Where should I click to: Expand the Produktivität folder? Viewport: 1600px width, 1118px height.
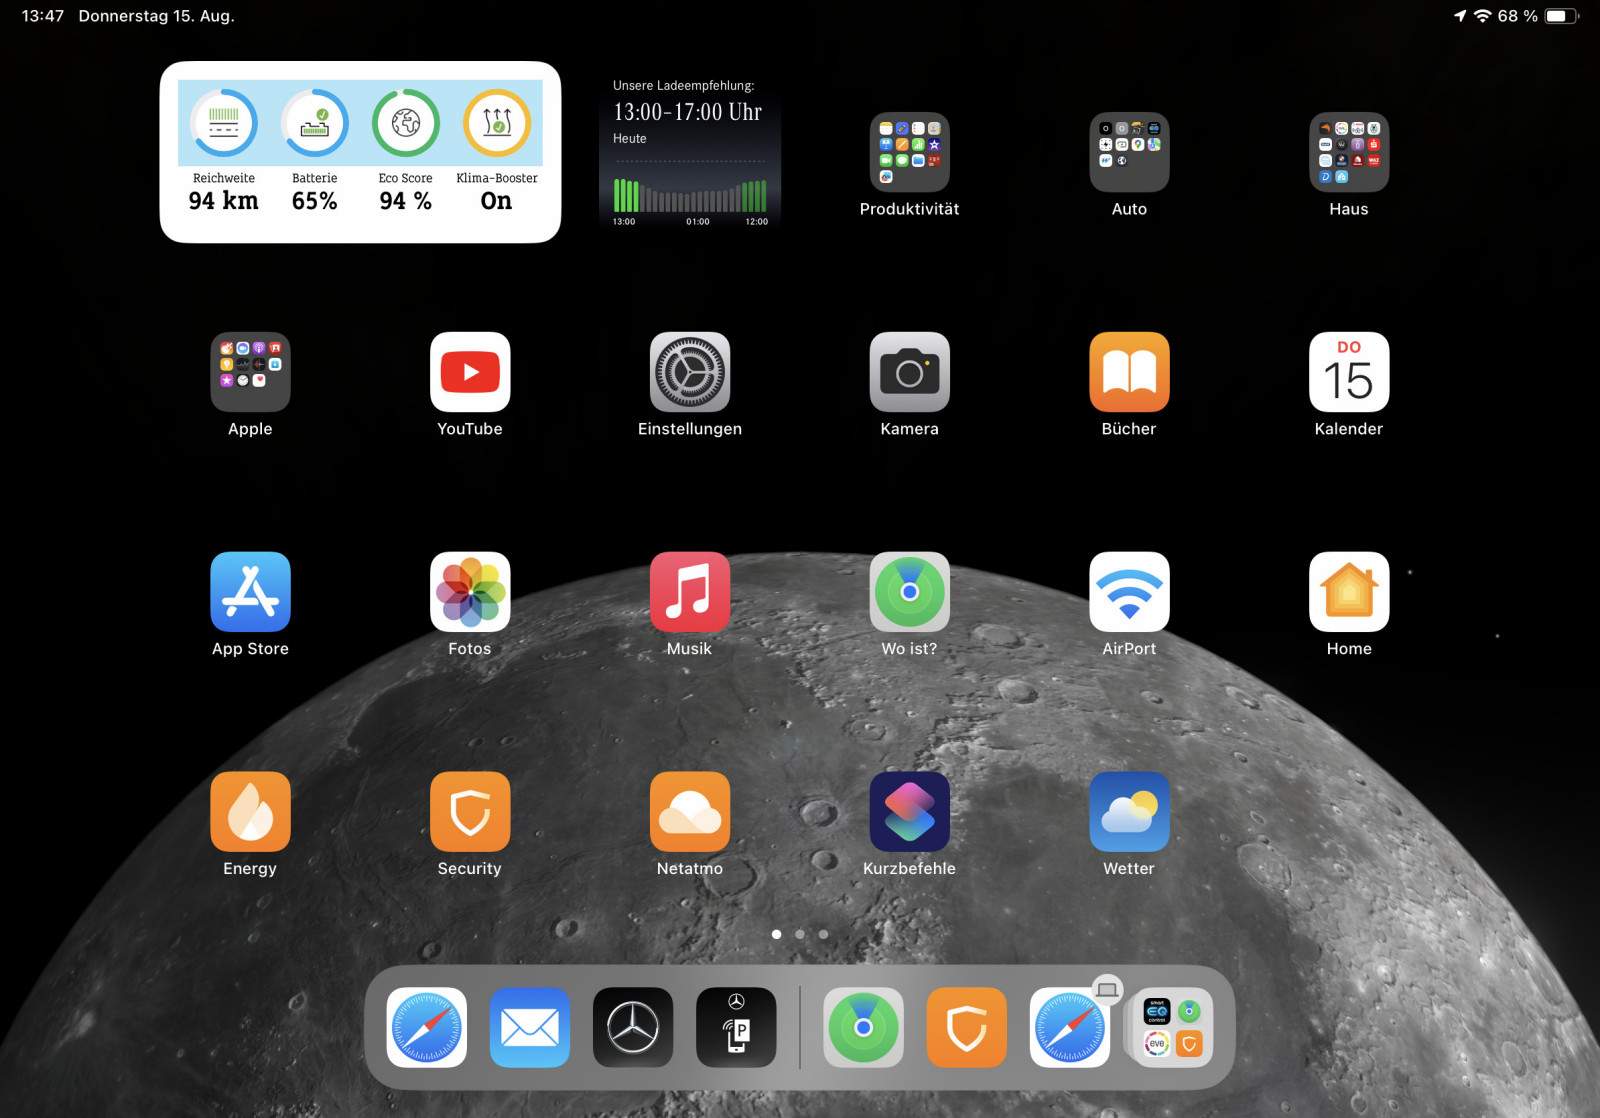point(909,152)
